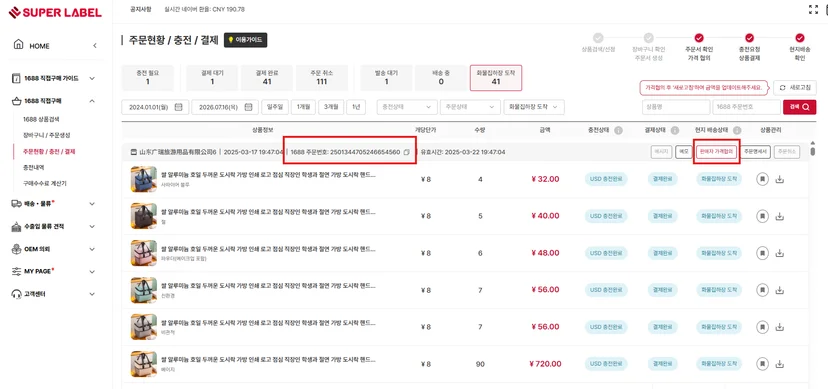This screenshot has width=828, height=389.
Task: Open the HOME sidebar item
Action: 32,45
